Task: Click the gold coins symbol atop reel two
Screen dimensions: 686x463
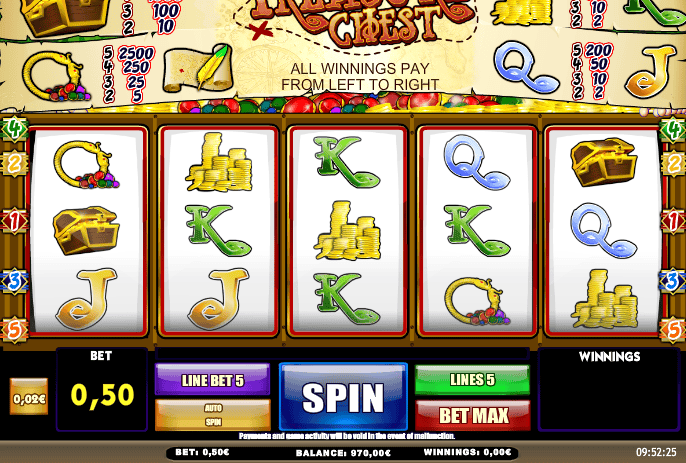Action: 219,162
